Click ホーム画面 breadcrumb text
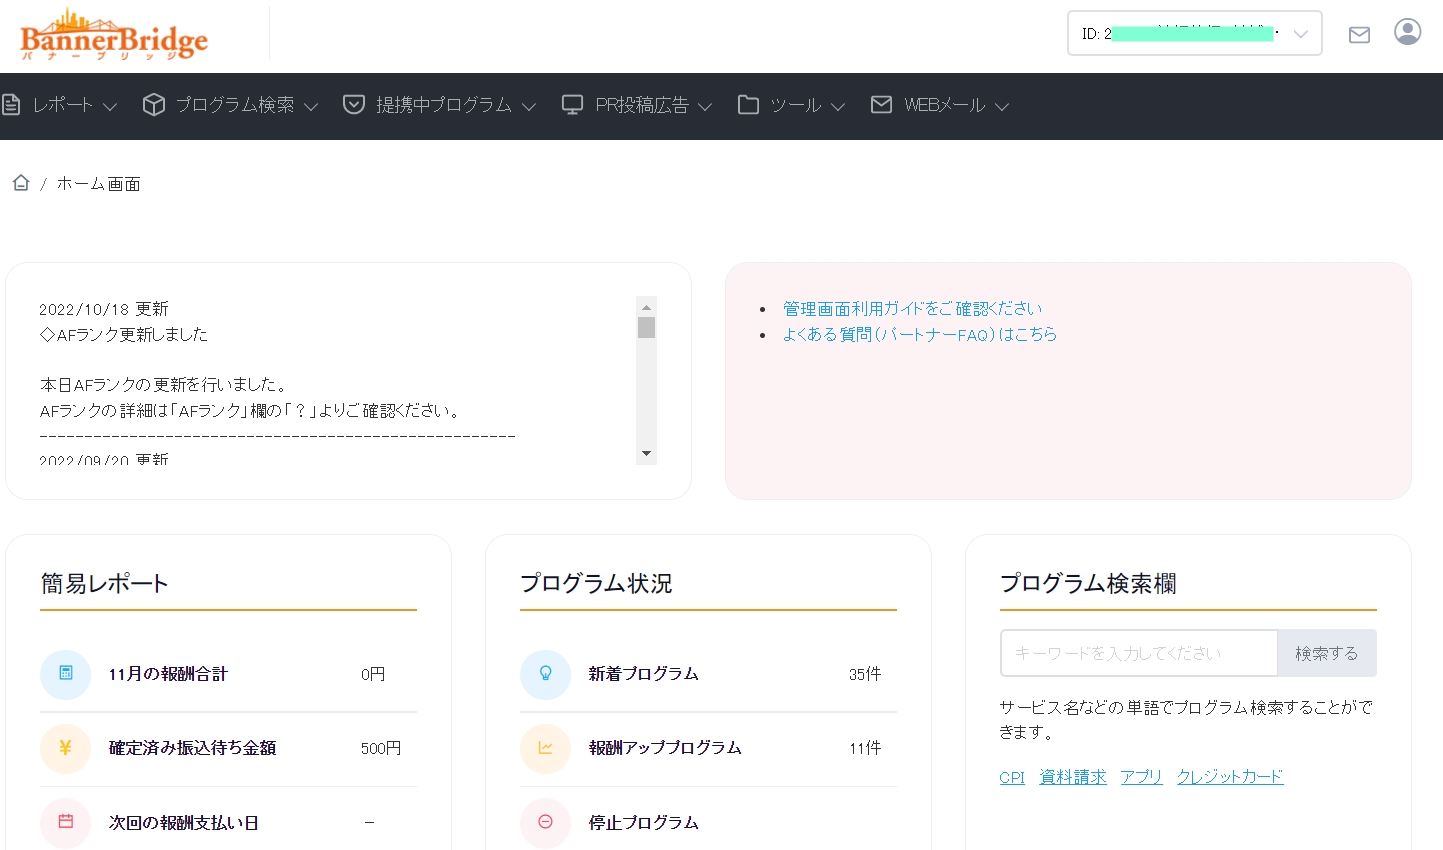The width and height of the screenshot is (1443, 850). [98, 184]
